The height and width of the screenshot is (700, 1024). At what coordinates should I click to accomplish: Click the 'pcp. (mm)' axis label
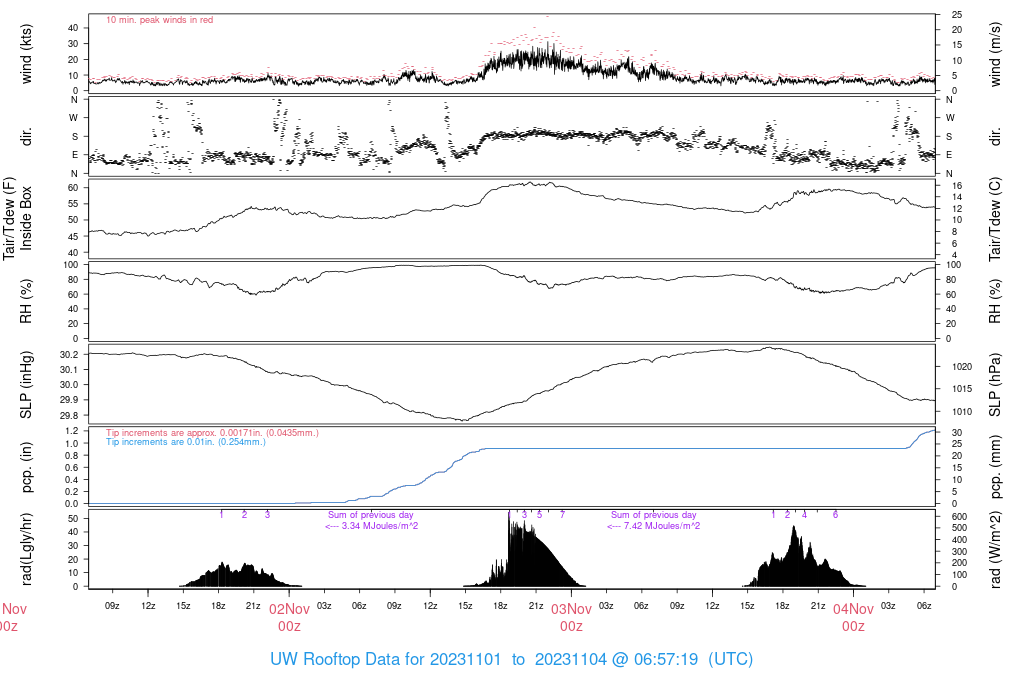click(995, 467)
